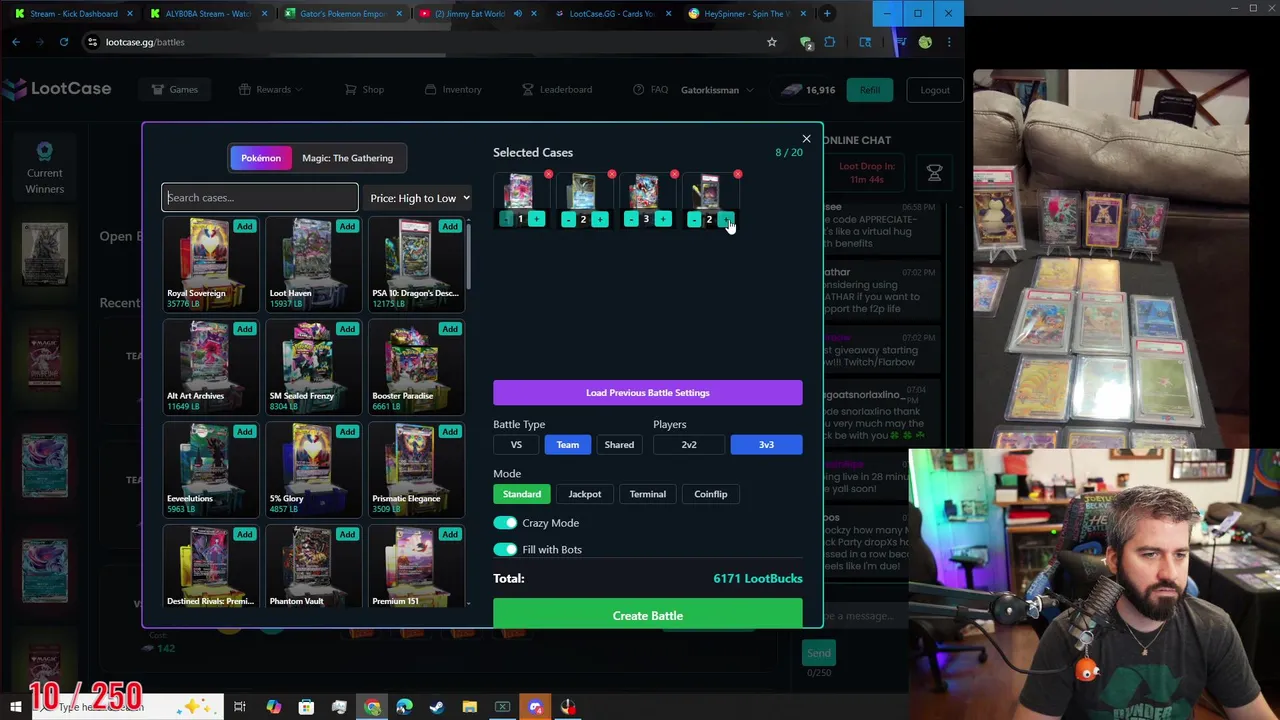Add the Prismatic Elegance case

pyautogui.click(x=449, y=432)
